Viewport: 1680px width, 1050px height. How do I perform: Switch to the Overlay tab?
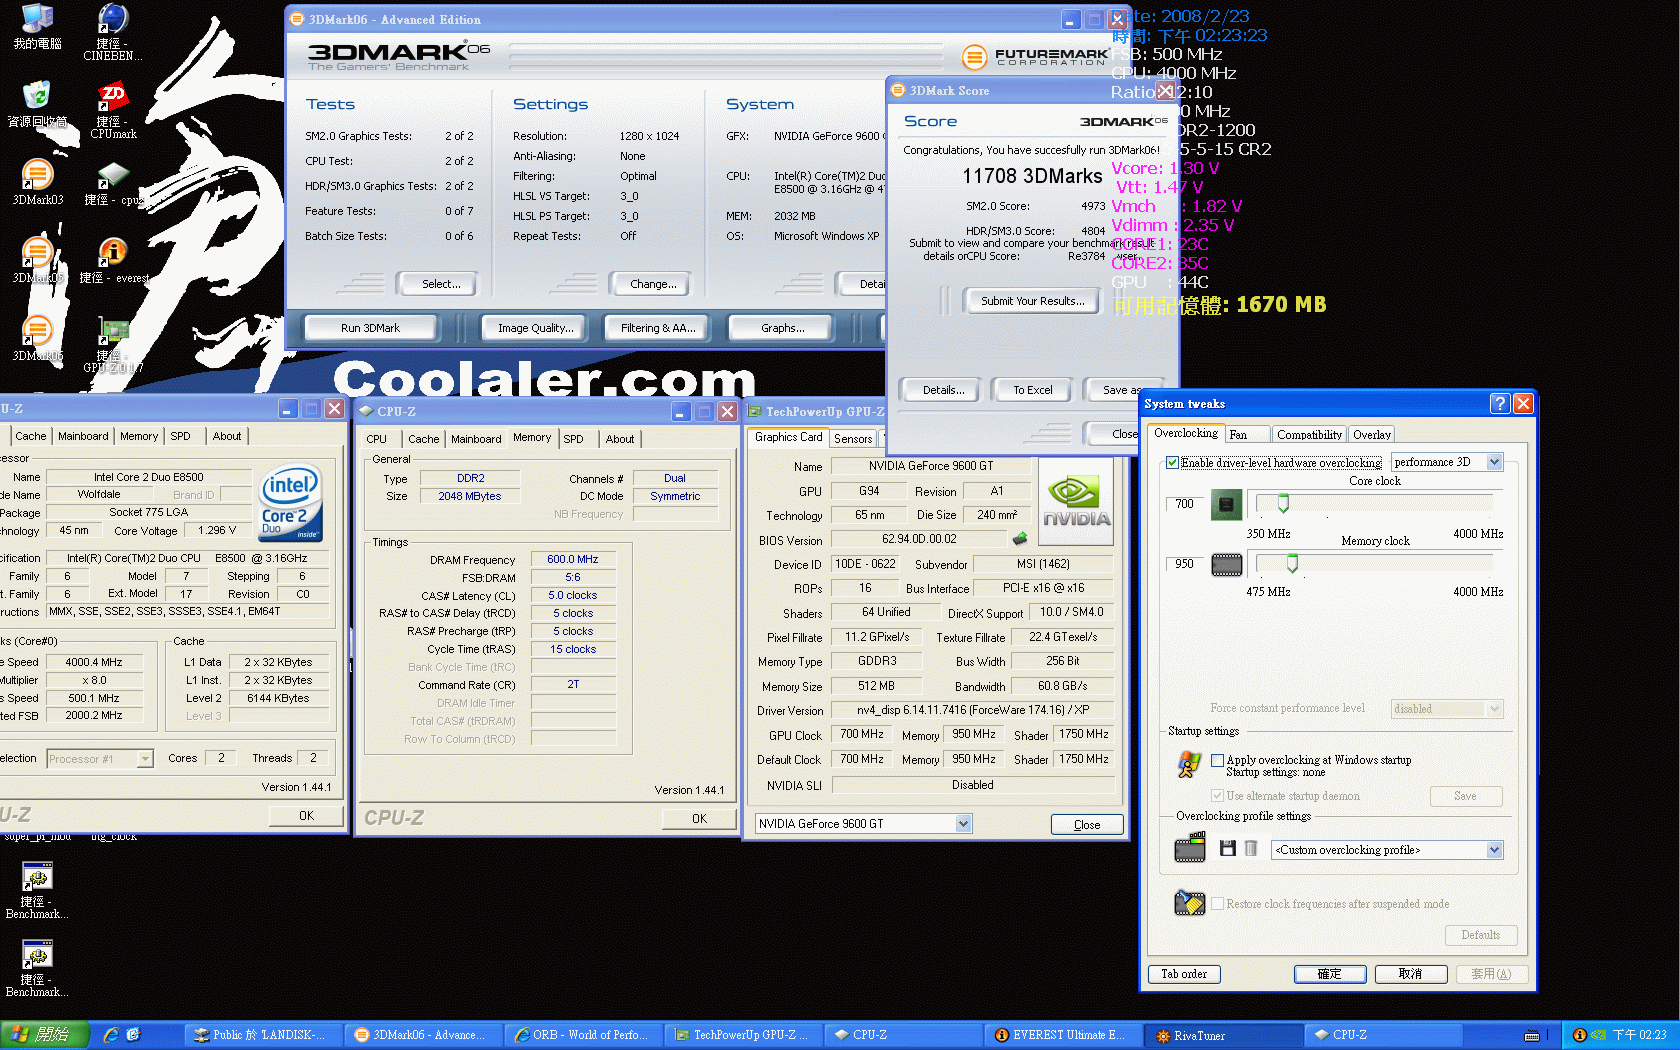tap(1371, 435)
